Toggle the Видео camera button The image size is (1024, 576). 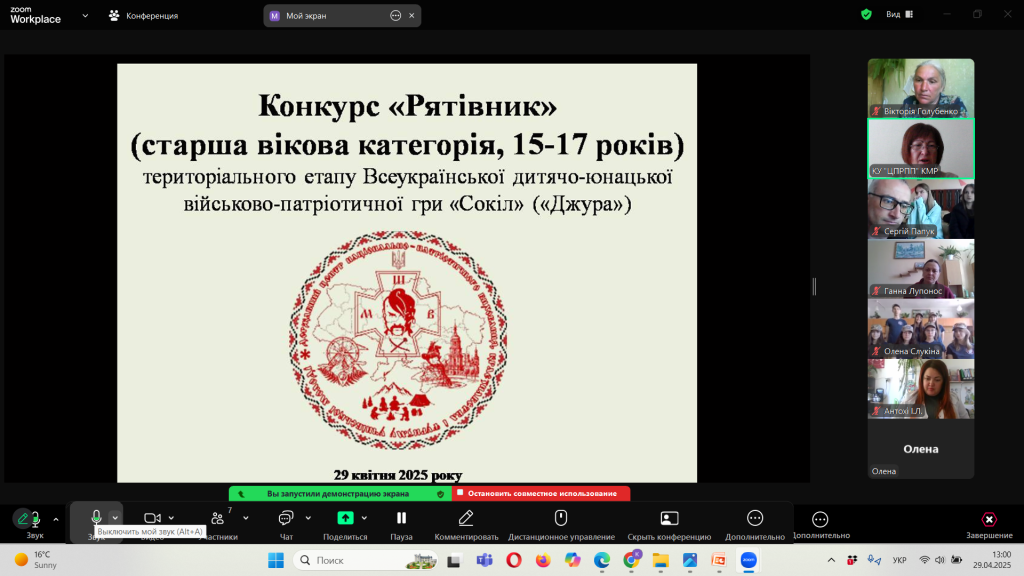coord(152,518)
